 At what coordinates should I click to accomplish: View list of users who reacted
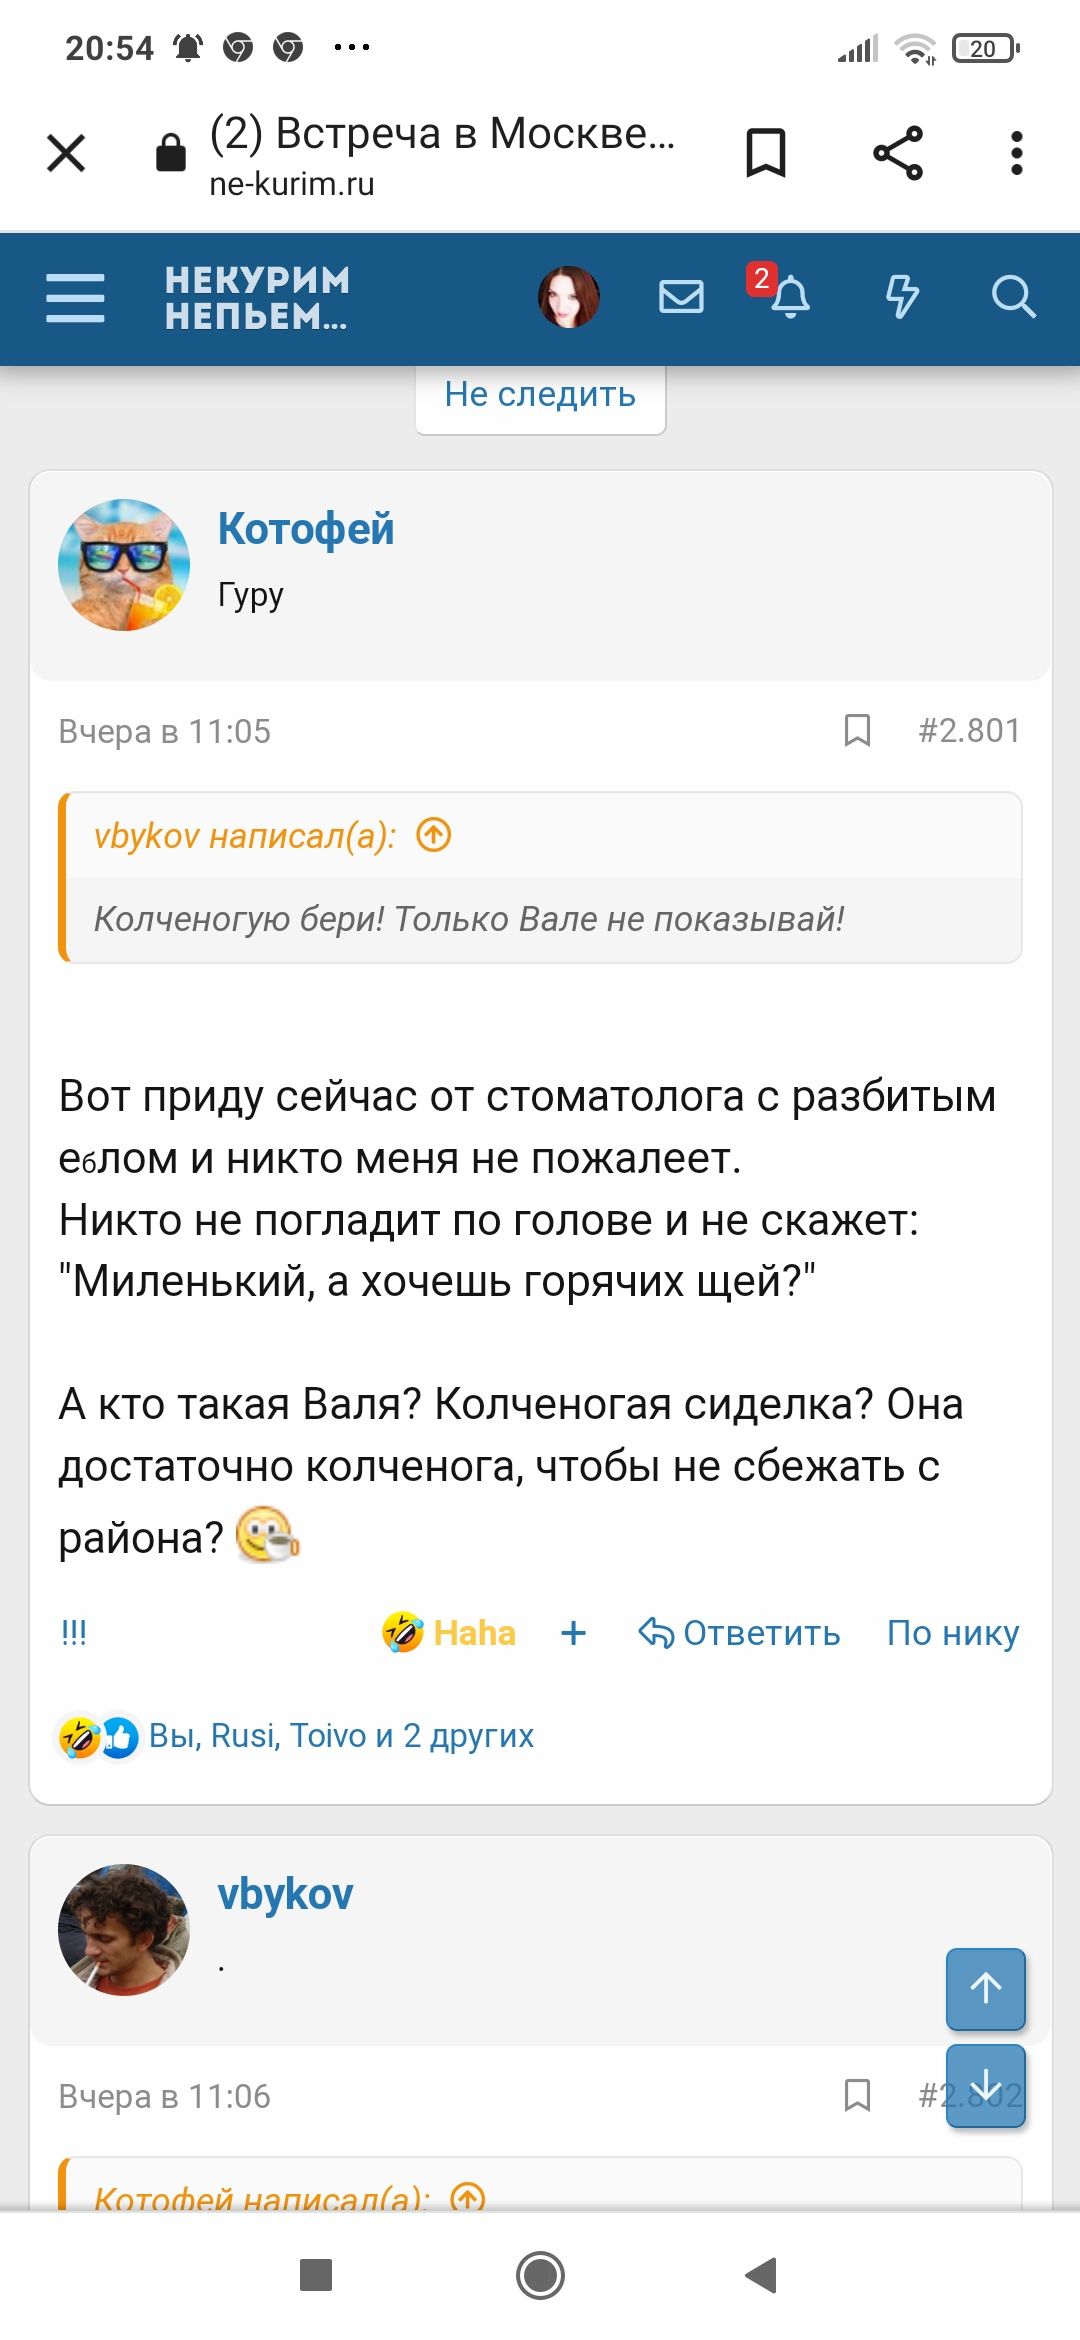point(341,1736)
